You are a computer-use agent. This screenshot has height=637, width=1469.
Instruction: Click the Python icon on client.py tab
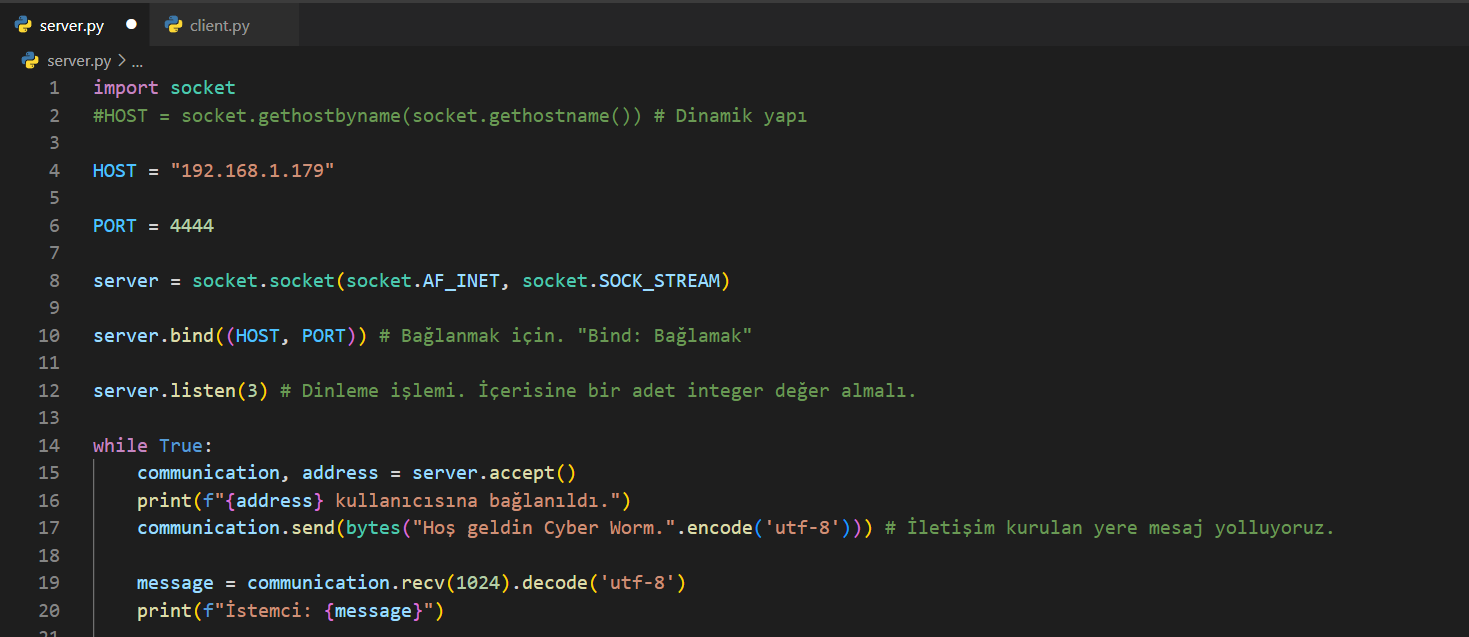pyautogui.click(x=174, y=26)
